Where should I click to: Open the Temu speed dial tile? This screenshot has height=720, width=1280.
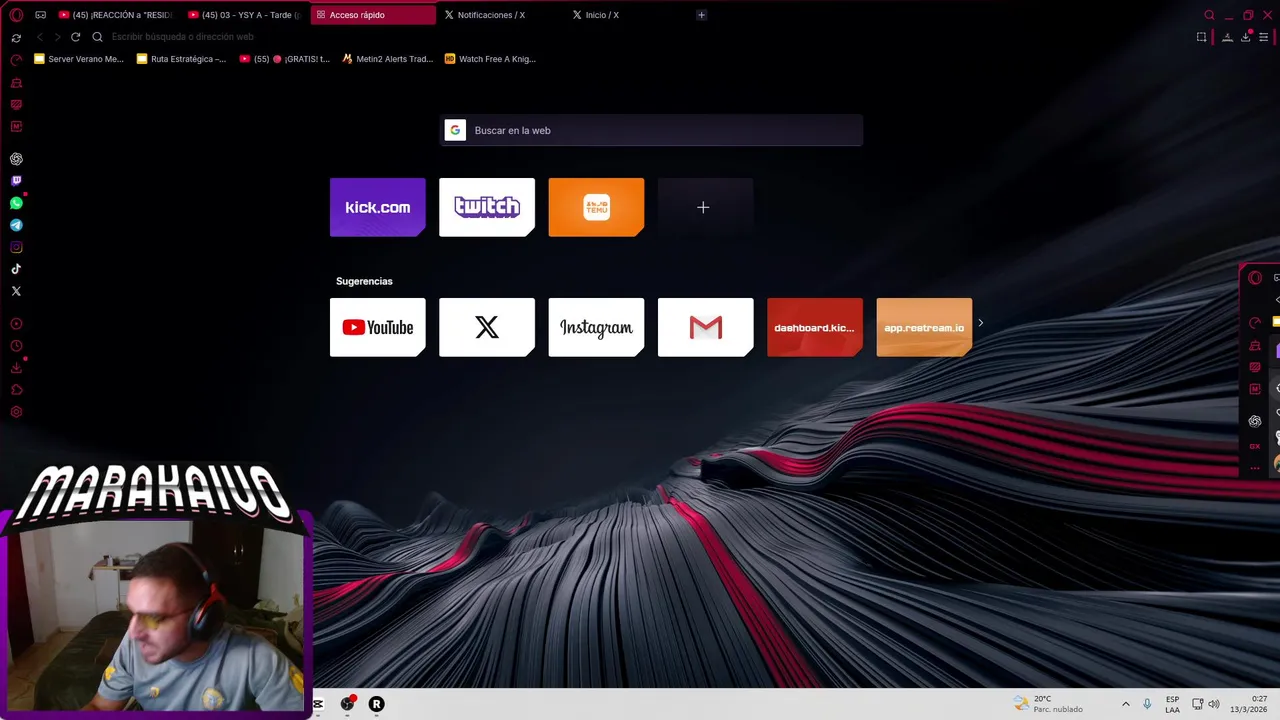(x=596, y=207)
